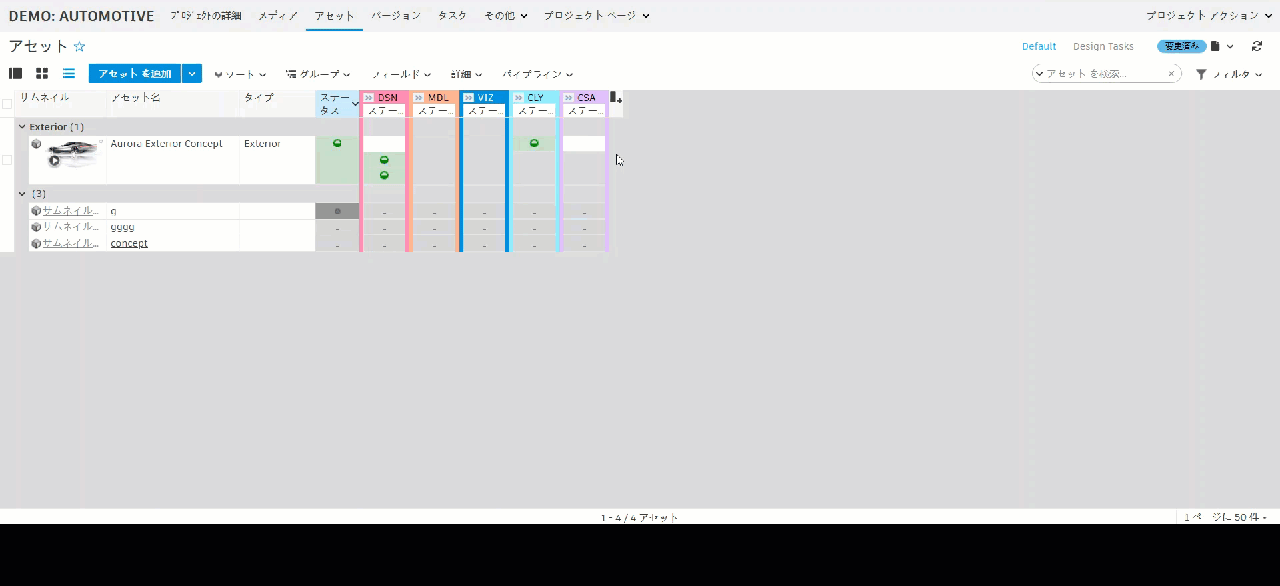Open the フィルタ dropdown

[x=1230, y=74]
